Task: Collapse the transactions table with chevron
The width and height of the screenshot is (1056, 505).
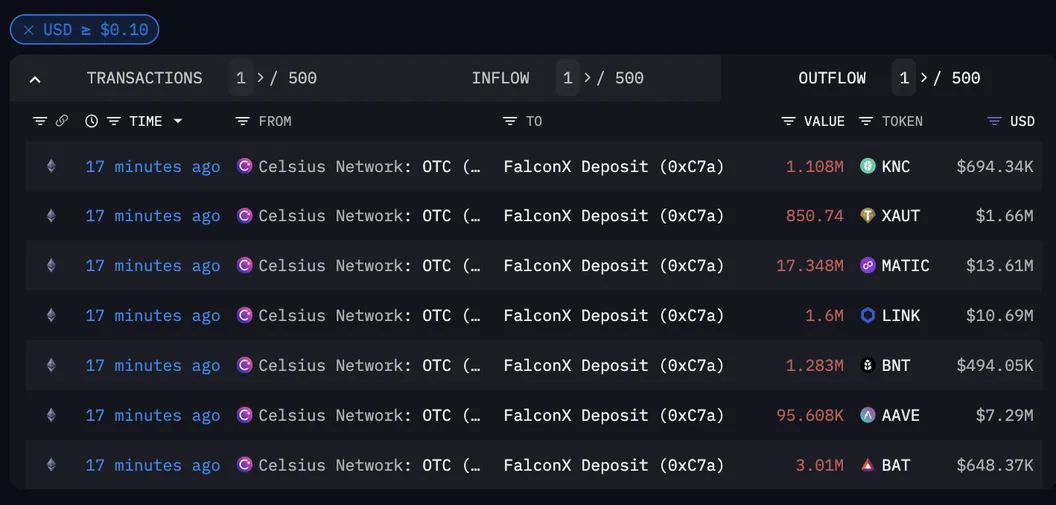Action: pyautogui.click(x=35, y=79)
